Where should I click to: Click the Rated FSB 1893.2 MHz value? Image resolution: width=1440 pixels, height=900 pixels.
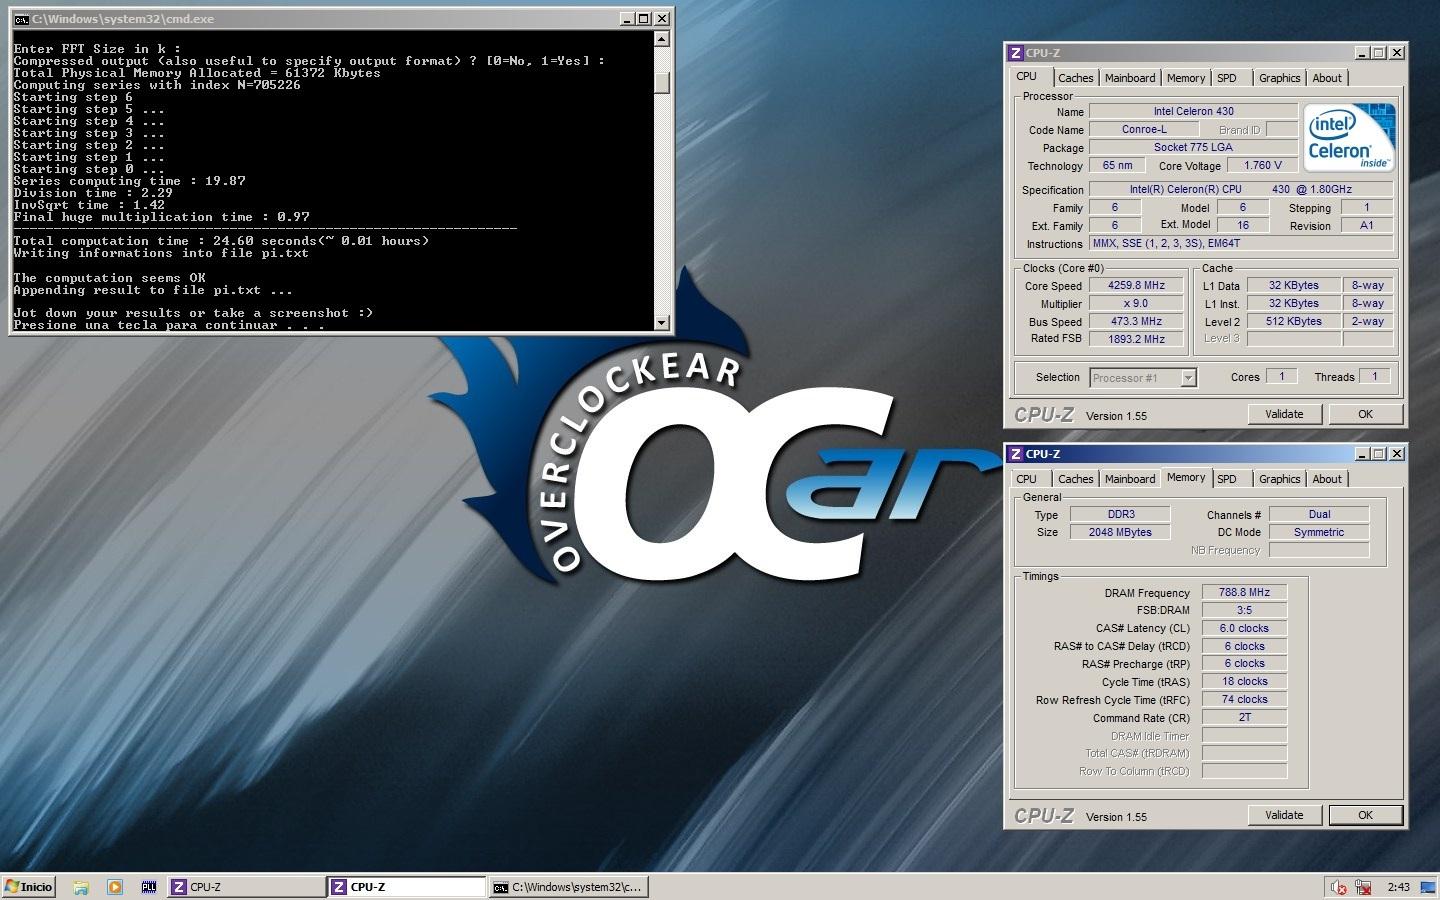click(1137, 339)
